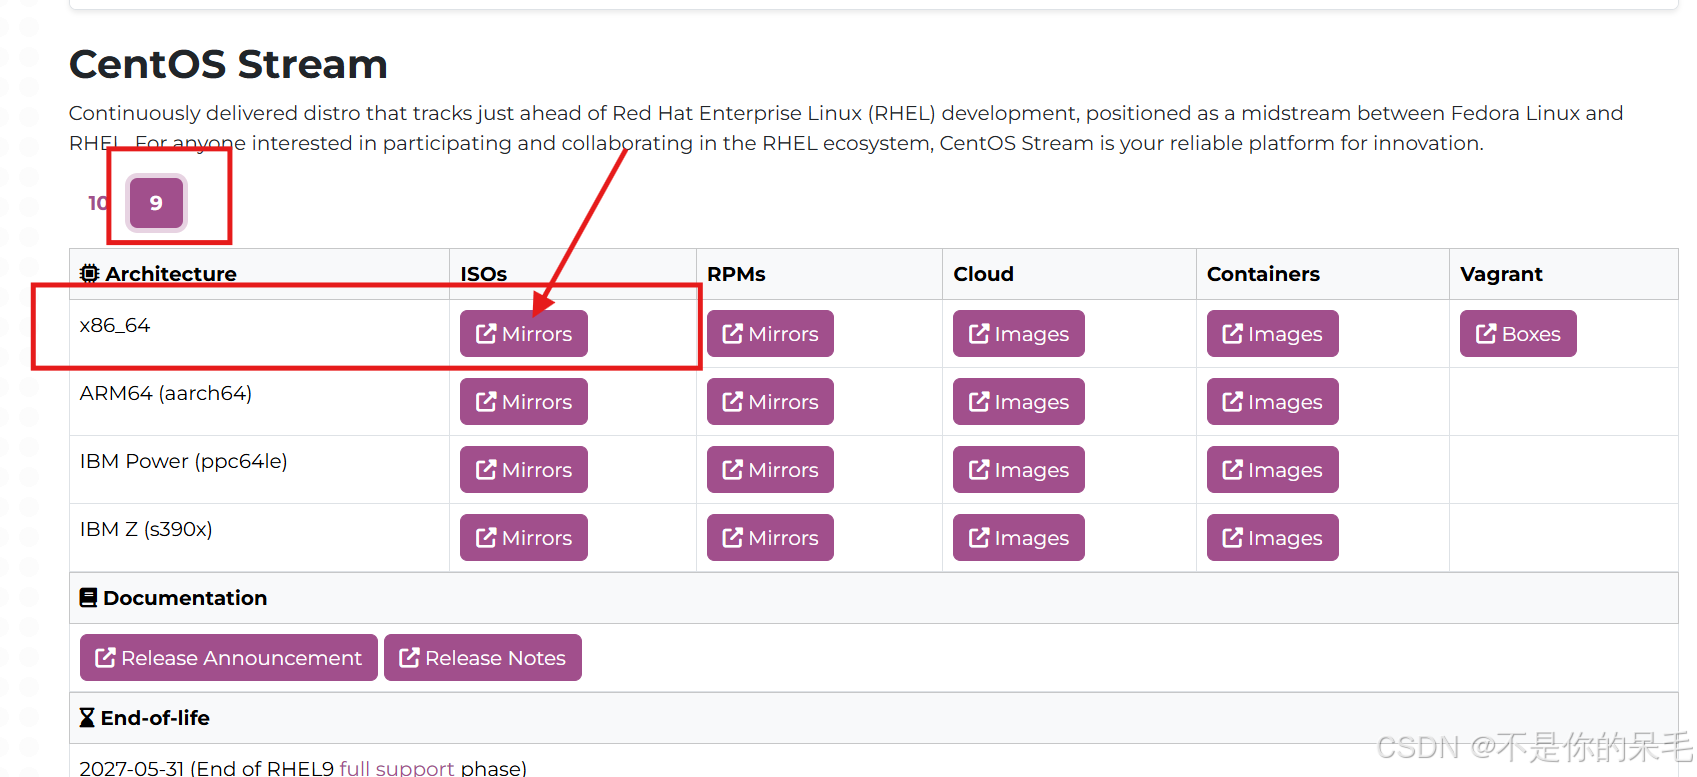Open IBM Z Cloud Images
The width and height of the screenshot is (1697, 777).
[x=1019, y=538]
